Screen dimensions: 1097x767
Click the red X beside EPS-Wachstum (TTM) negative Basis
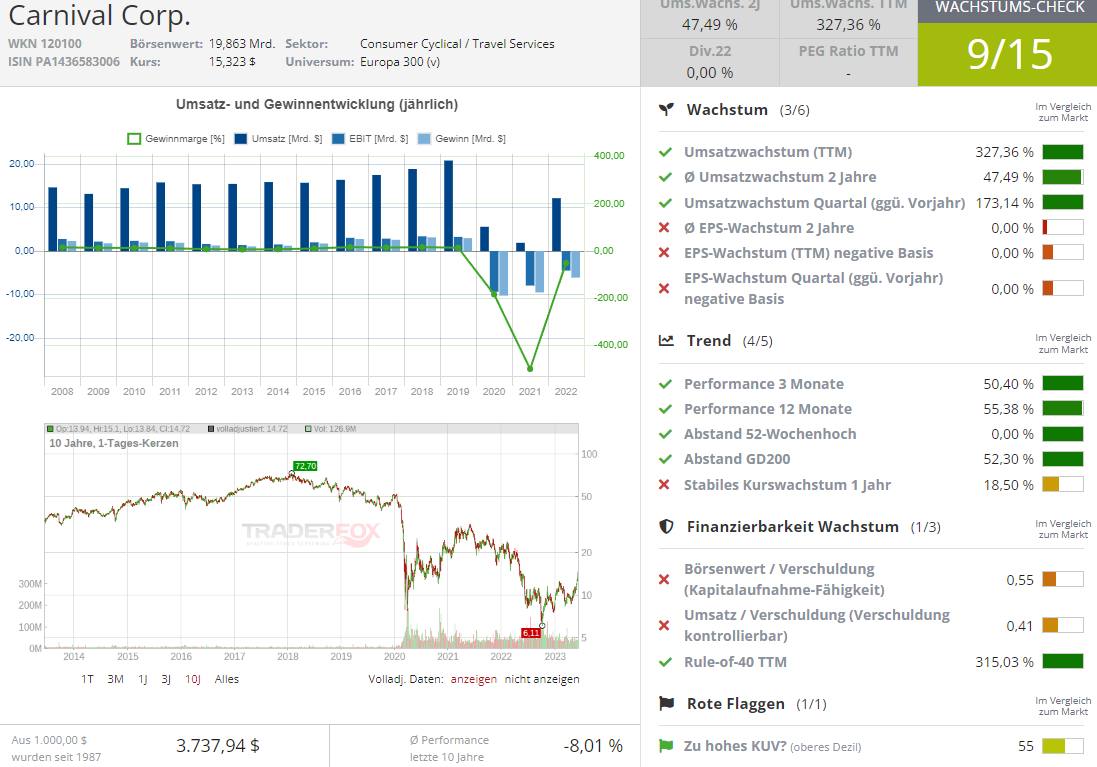pos(665,253)
